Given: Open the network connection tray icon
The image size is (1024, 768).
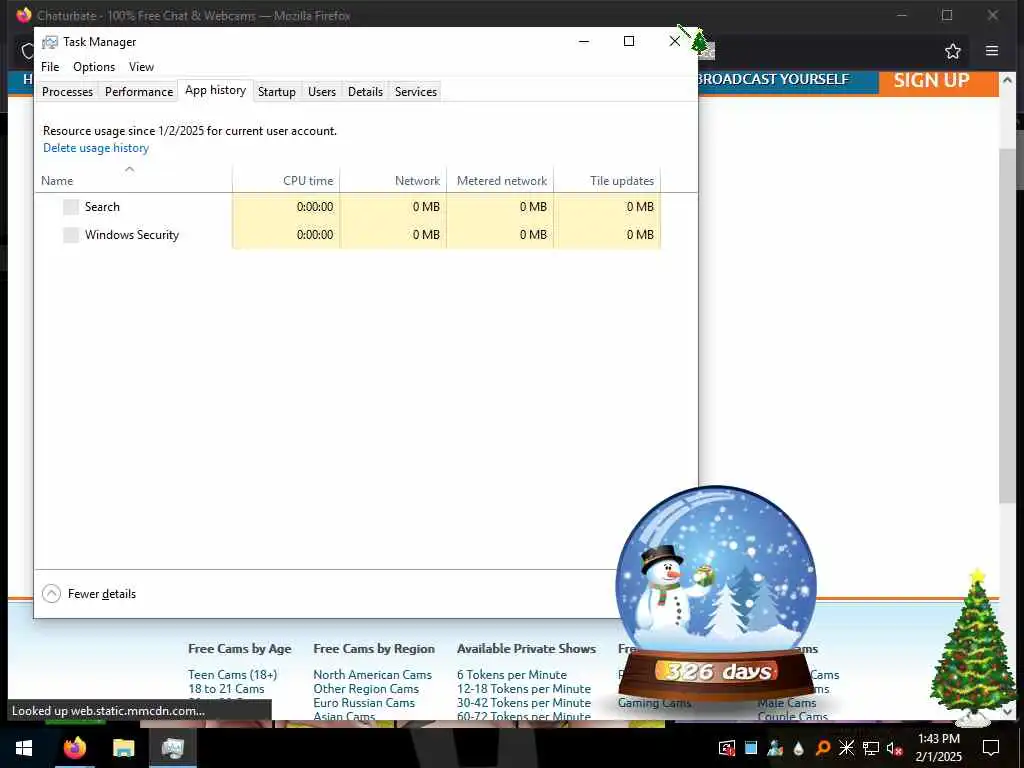Looking at the screenshot, I should coord(871,748).
